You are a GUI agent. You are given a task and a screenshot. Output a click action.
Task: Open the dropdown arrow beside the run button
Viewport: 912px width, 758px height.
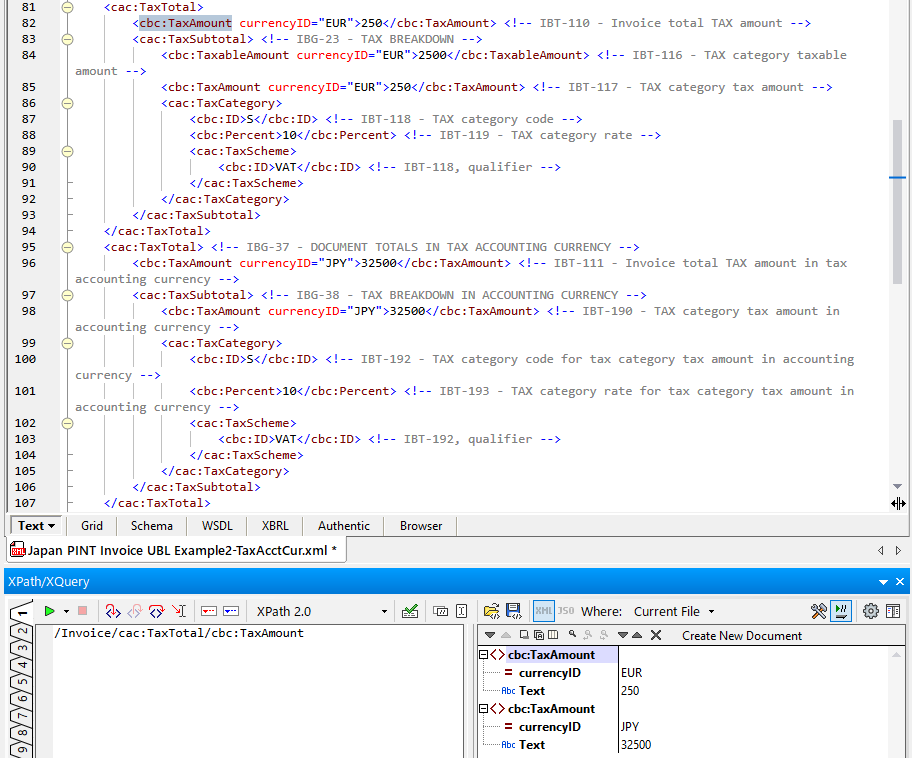pyautogui.click(x=66, y=611)
